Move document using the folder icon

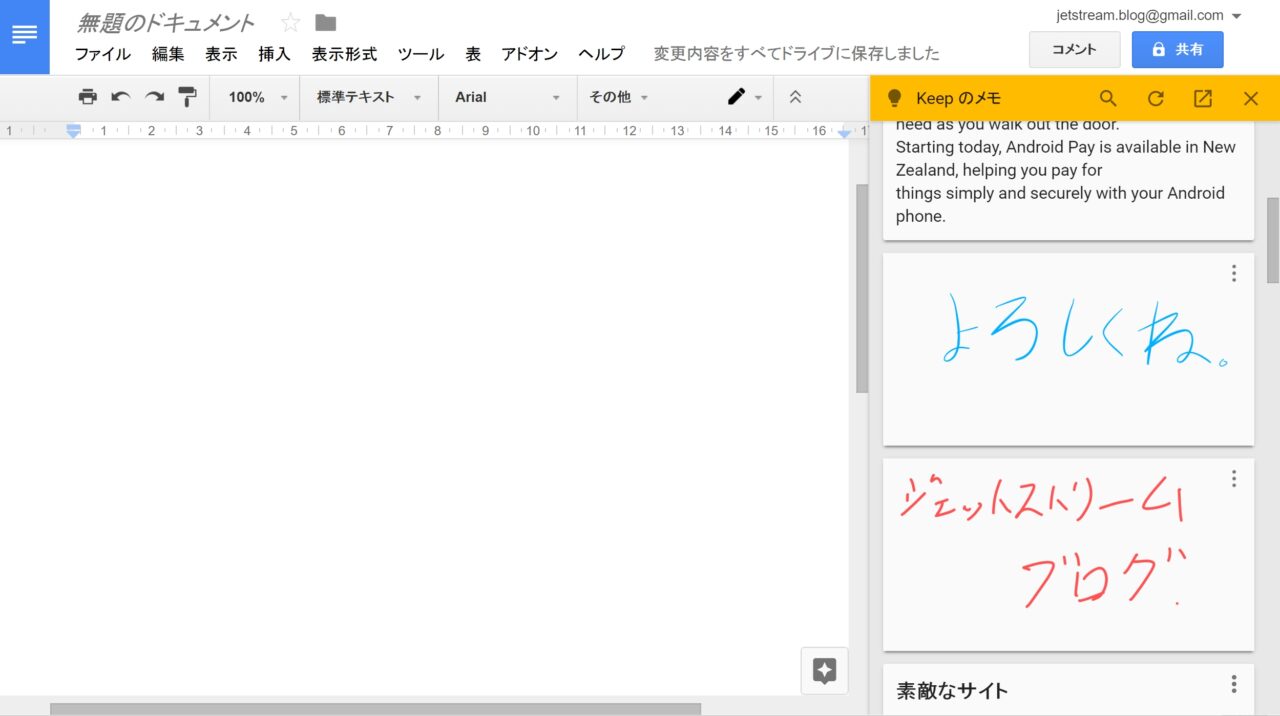click(325, 23)
